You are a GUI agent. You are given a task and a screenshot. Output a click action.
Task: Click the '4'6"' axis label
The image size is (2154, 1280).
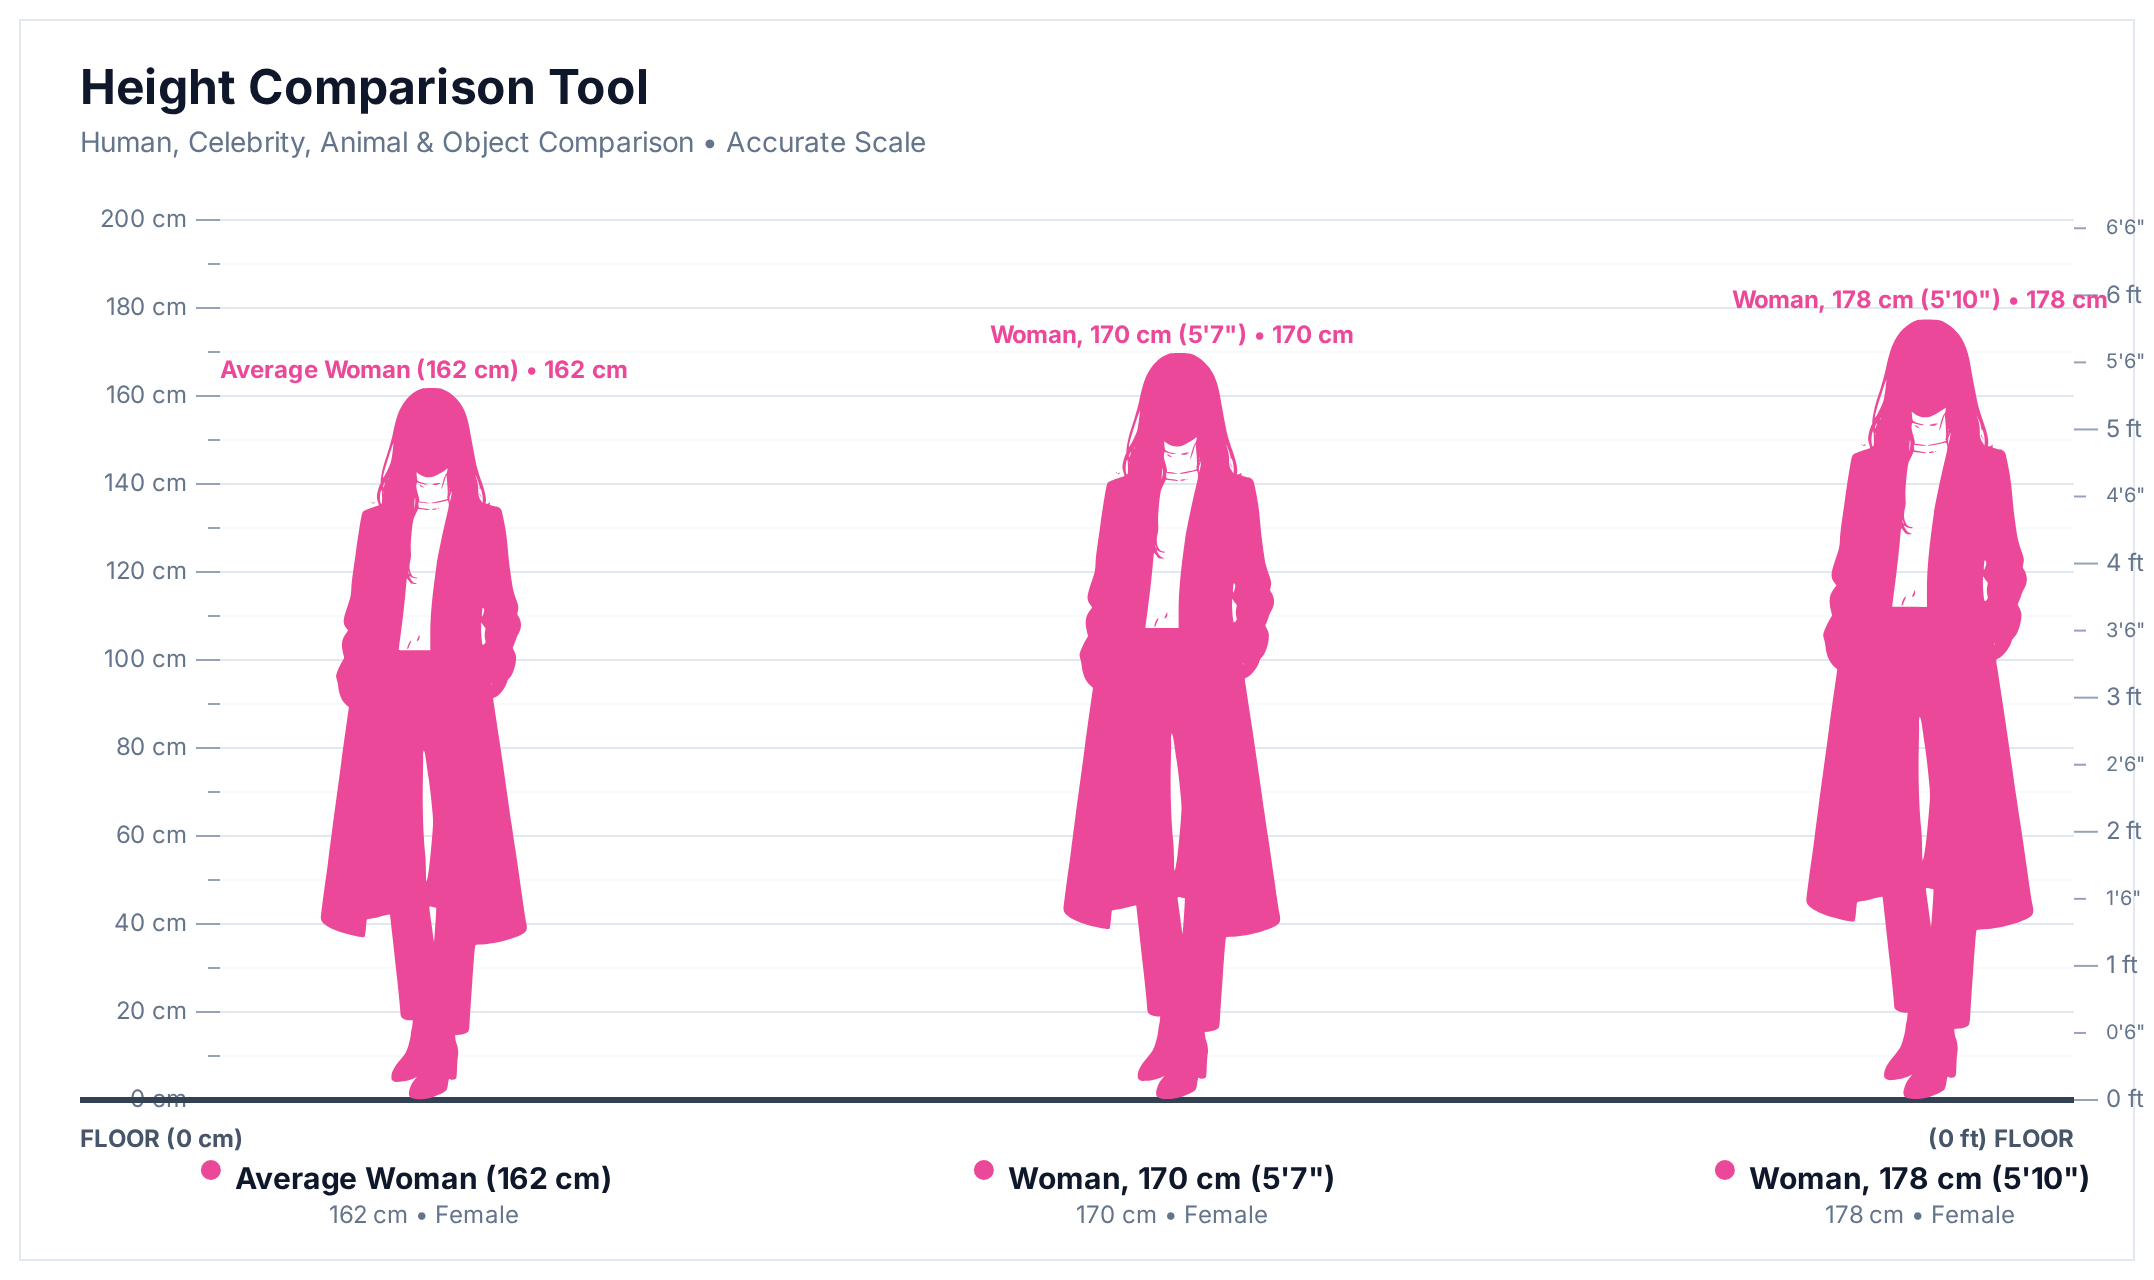[x=2125, y=496]
